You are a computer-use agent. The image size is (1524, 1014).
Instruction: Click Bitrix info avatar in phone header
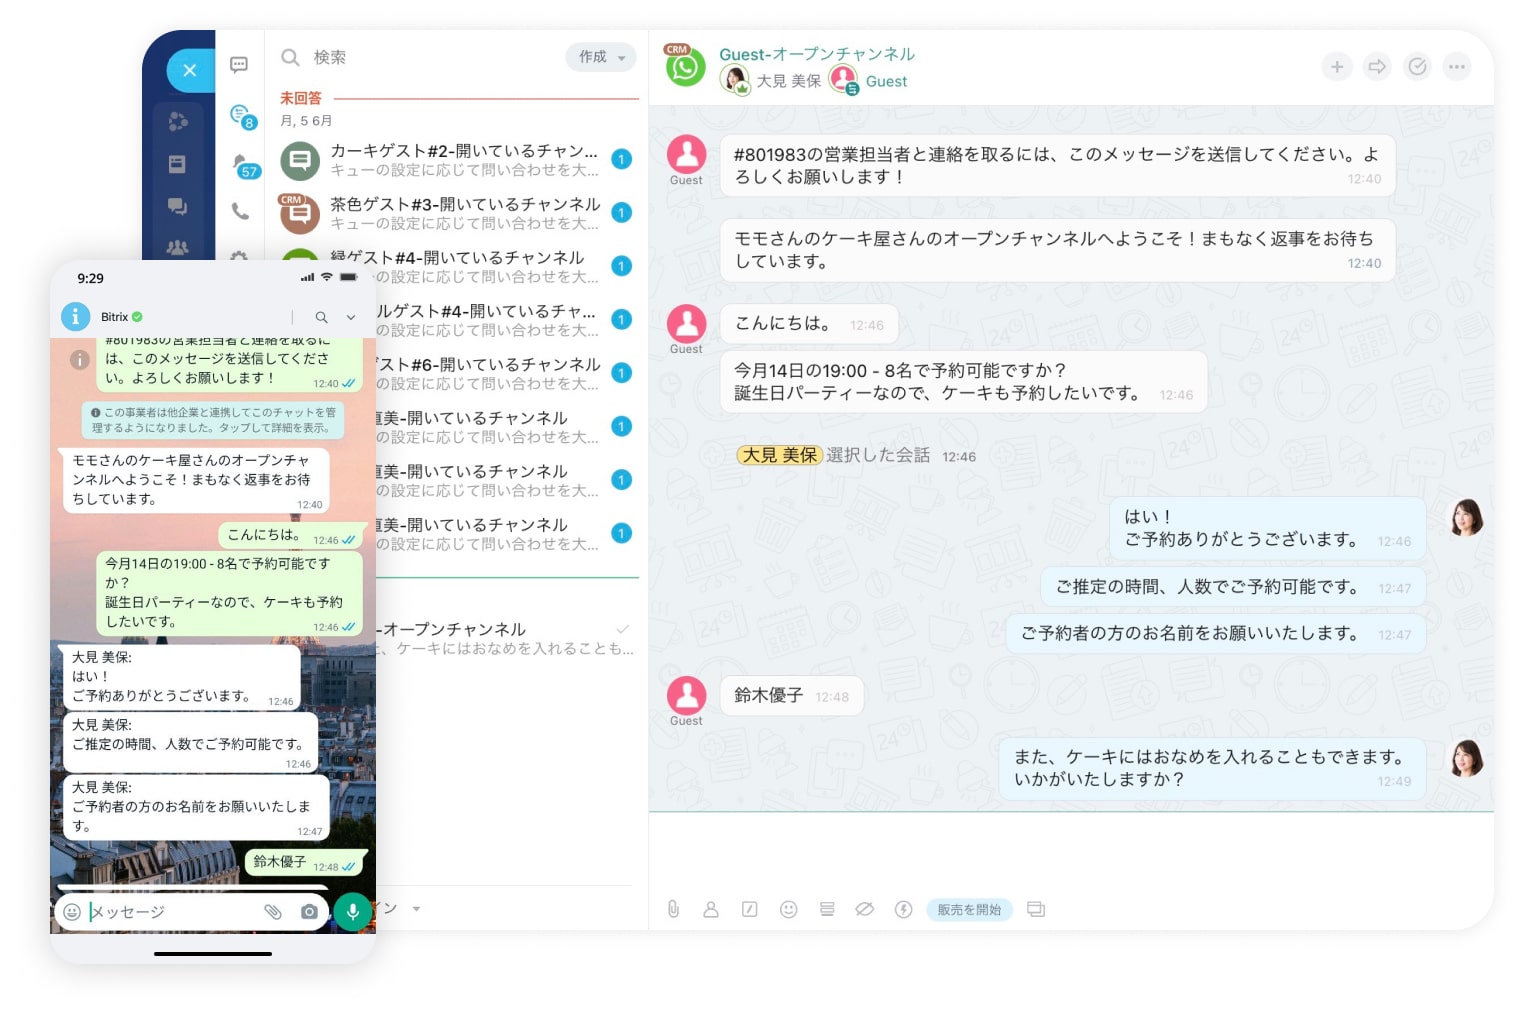[x=75, y=316]
